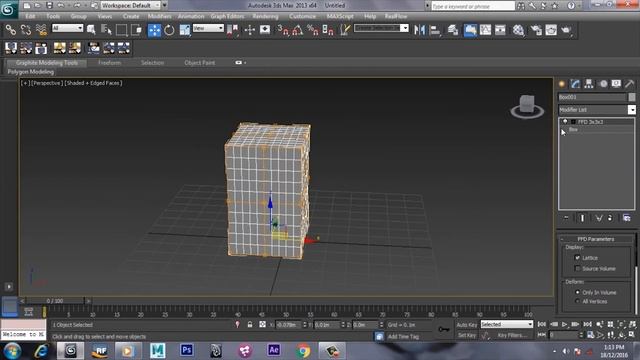Open the key mode Selected dropdown

coord(507,324)
